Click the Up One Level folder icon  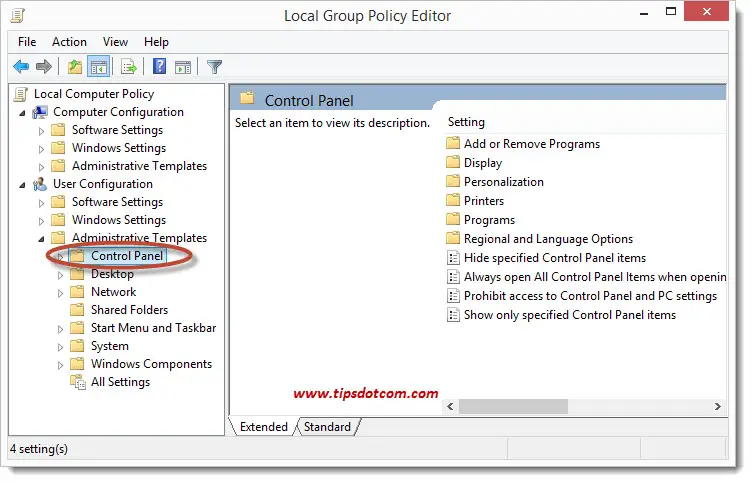pyautogui.click(x=75, y=67)
